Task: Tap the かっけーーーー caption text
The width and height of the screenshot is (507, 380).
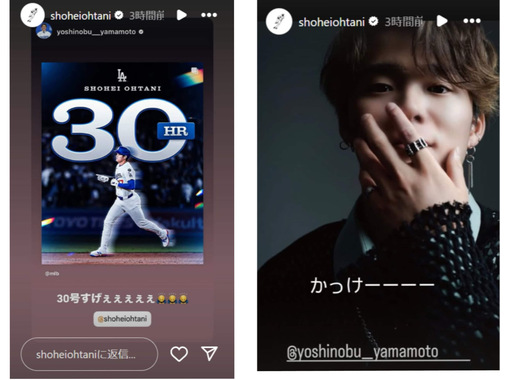Action: pyautogui.click(x=372, y=285)
